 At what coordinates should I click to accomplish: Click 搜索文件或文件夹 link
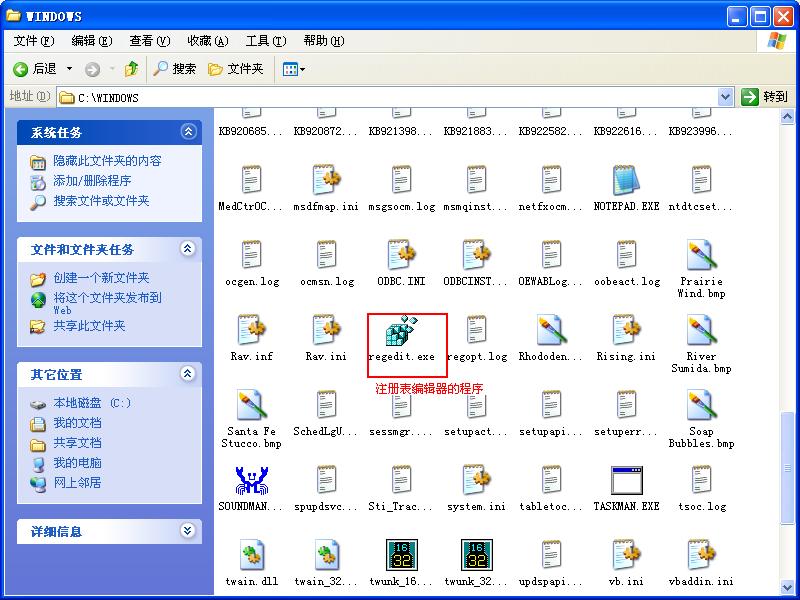101,201
